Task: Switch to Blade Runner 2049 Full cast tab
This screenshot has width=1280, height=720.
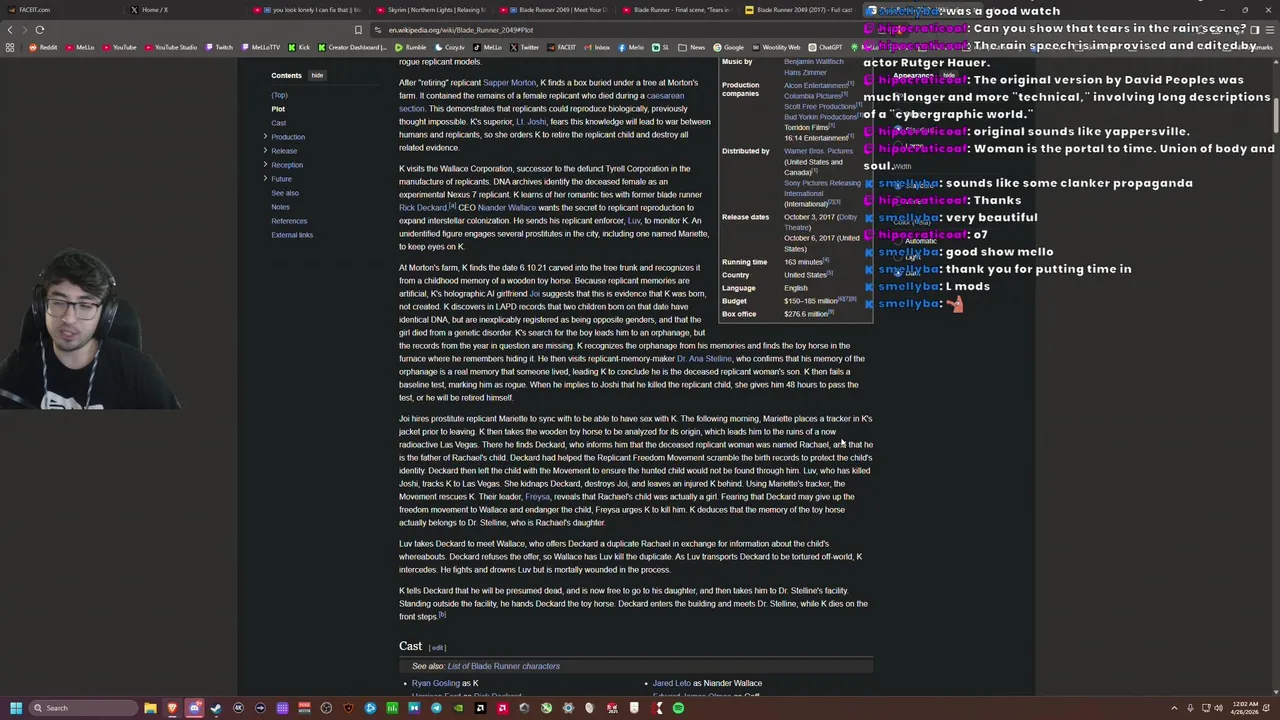Action: pyautogui.click(x=800, y=10)
